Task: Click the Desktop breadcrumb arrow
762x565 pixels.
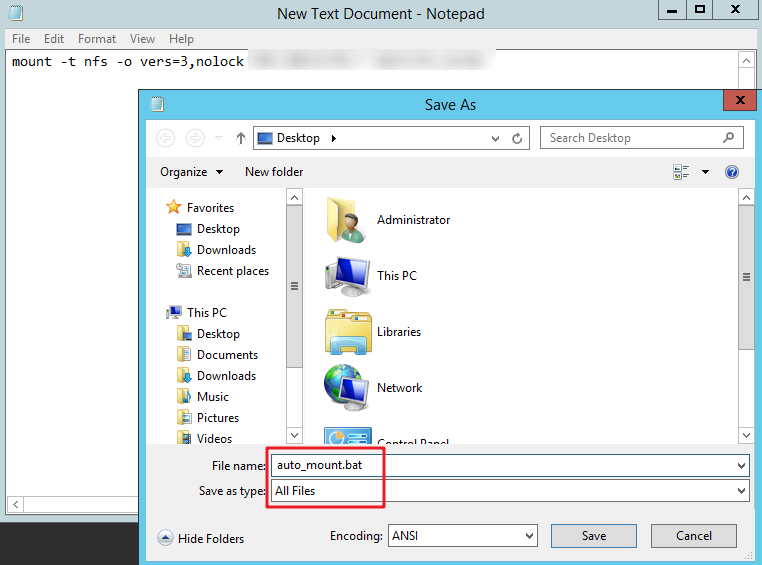Action: (x=334, y=138)
